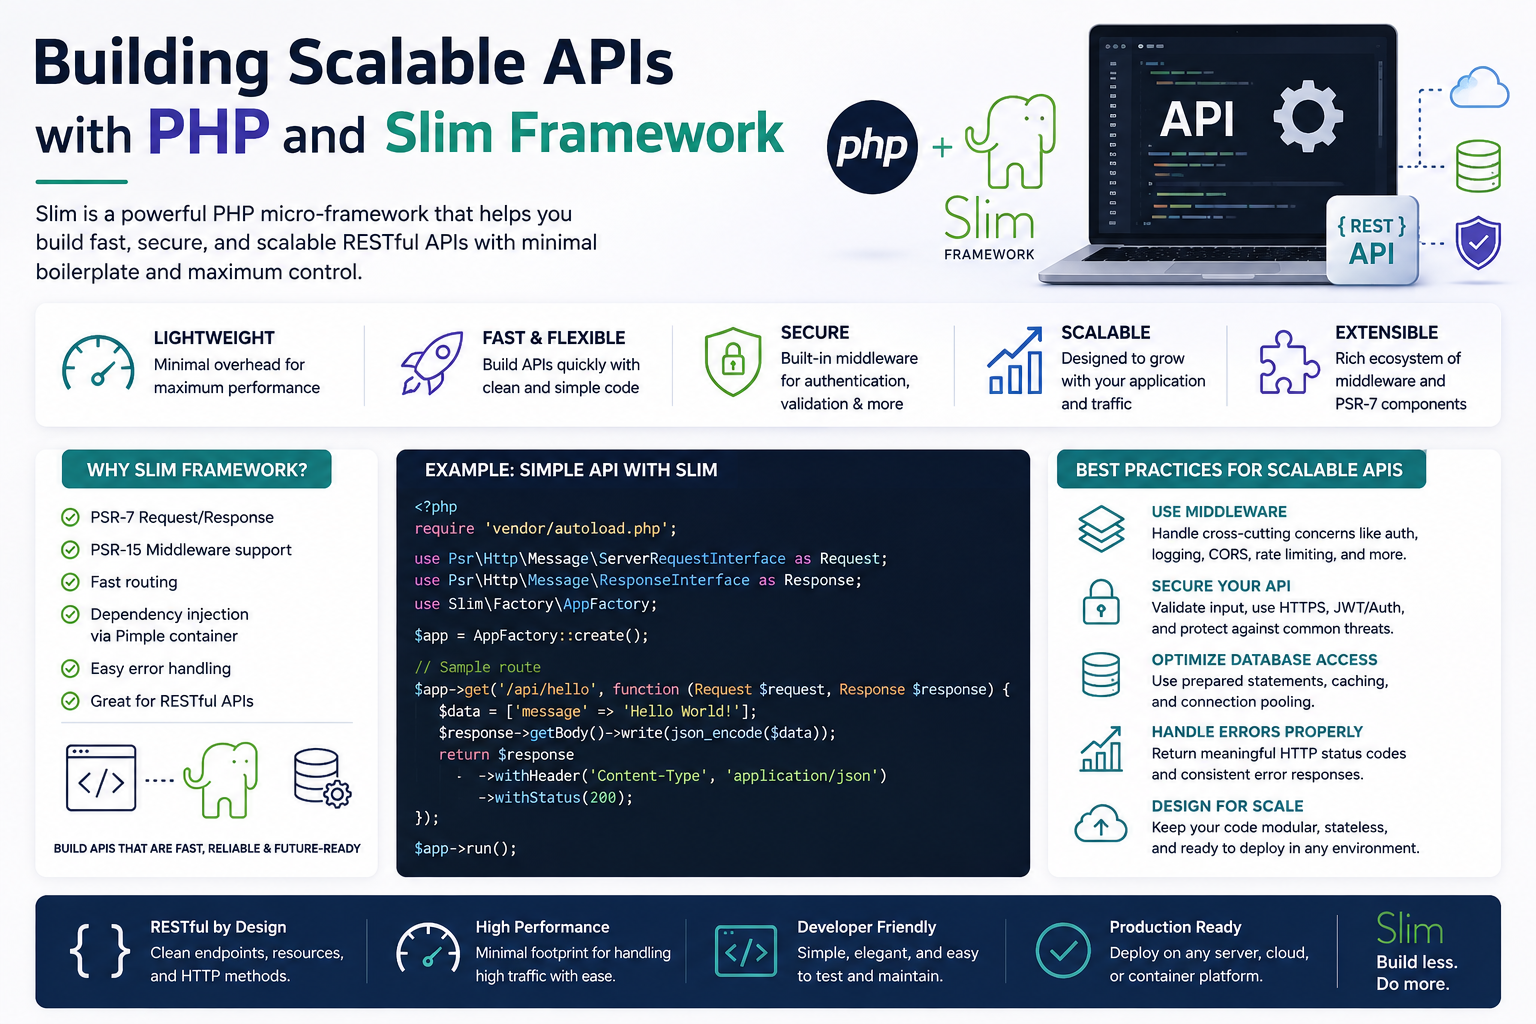Click the elephant icon in Why Slim panel

[221, 779]
